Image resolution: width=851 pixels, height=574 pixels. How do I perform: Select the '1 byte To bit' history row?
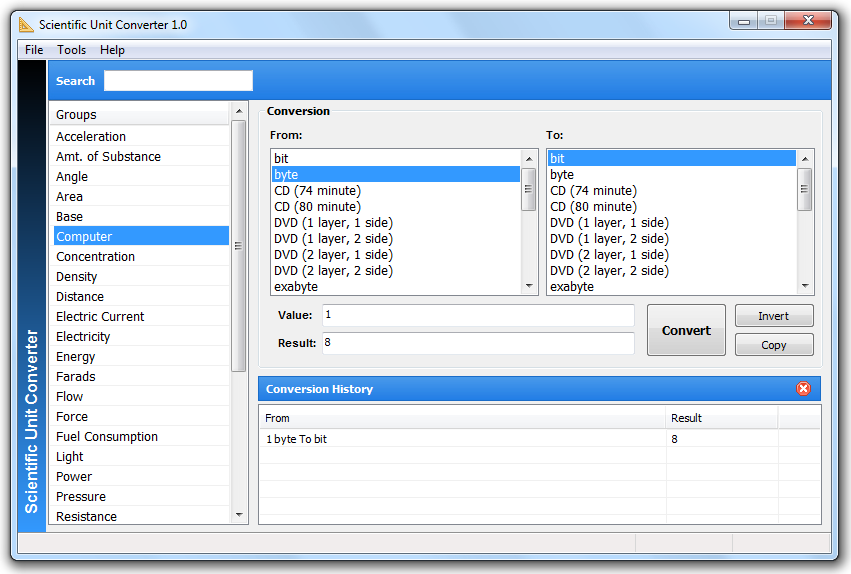539,439
